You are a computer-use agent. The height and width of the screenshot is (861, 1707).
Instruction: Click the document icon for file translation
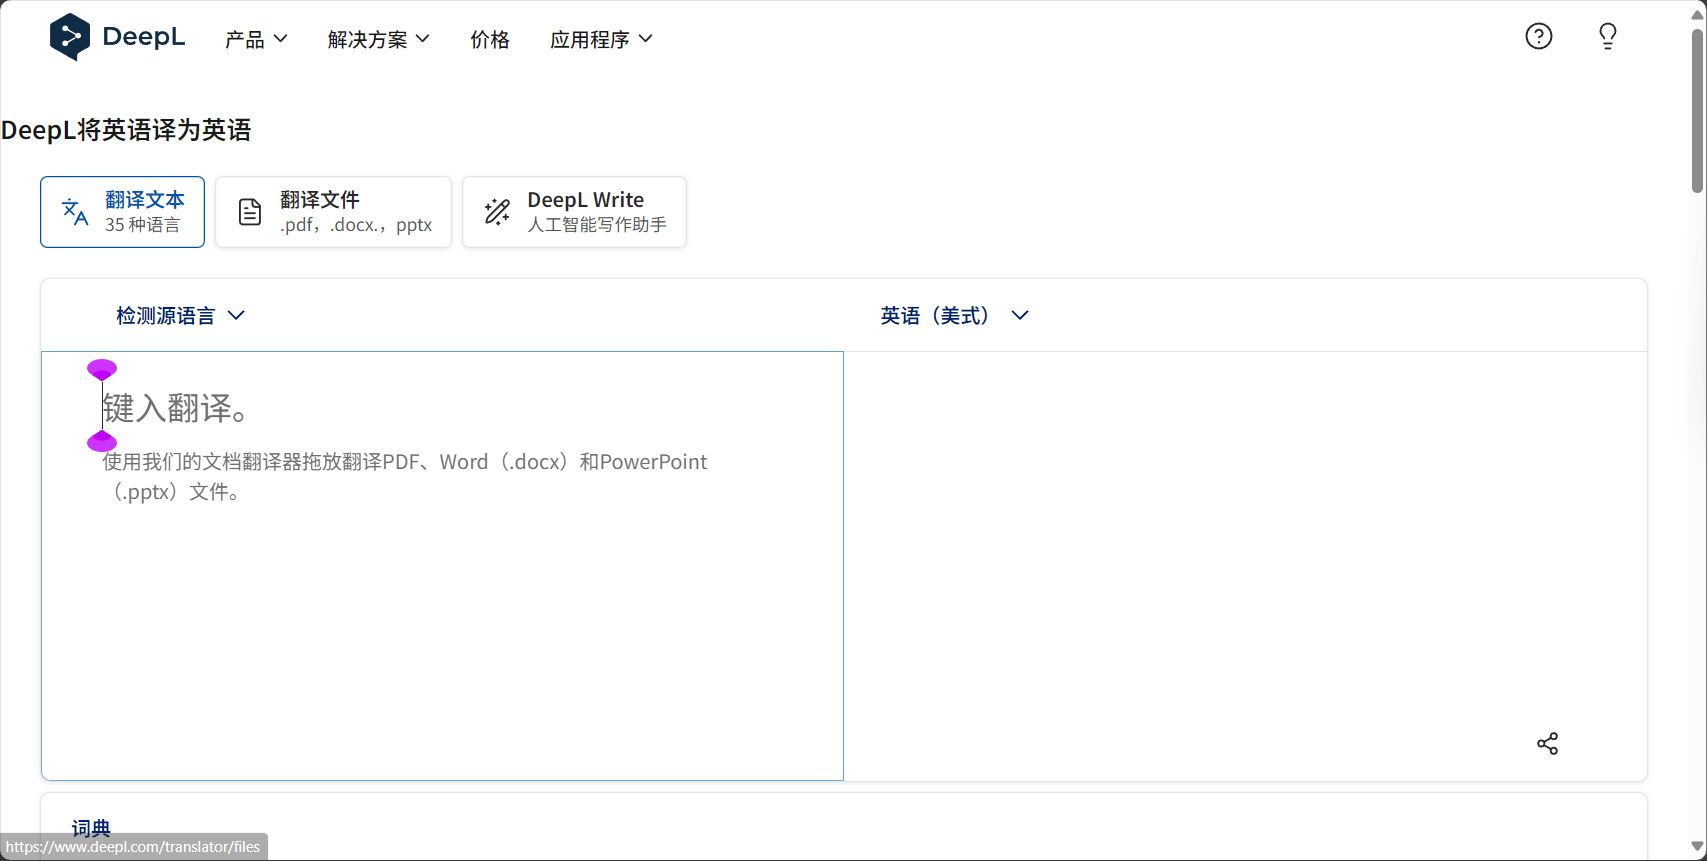click(250, 212)
